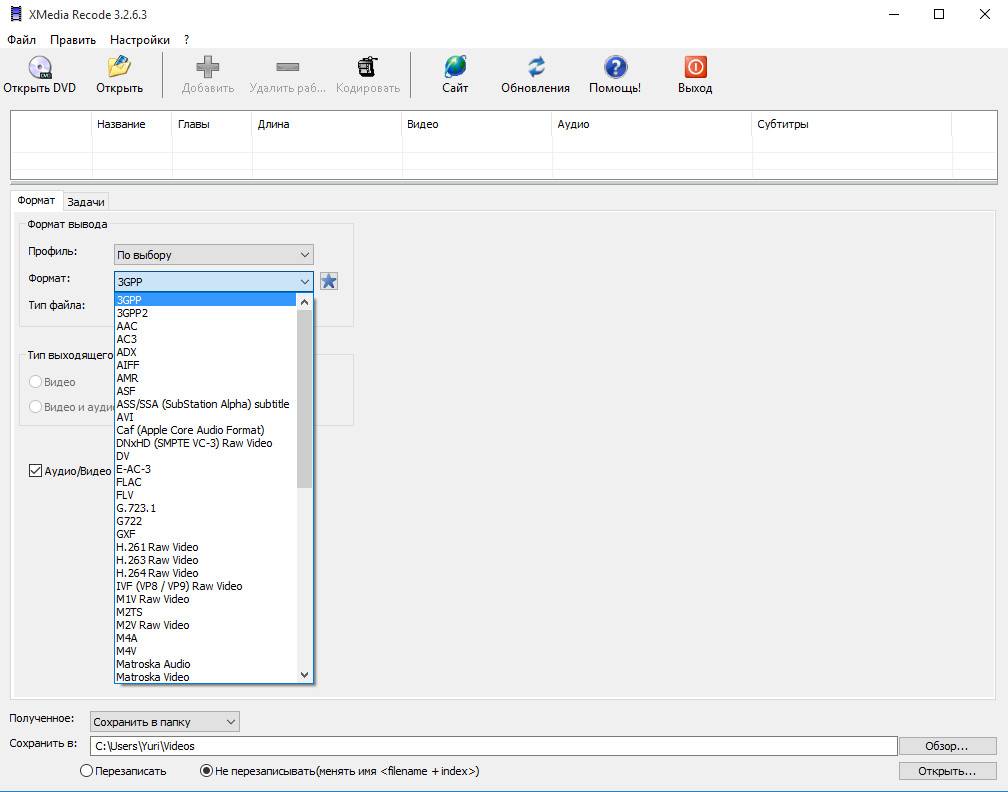Choose M2TS from the format list
The image size is (1008, 792).
click(206, 612)
